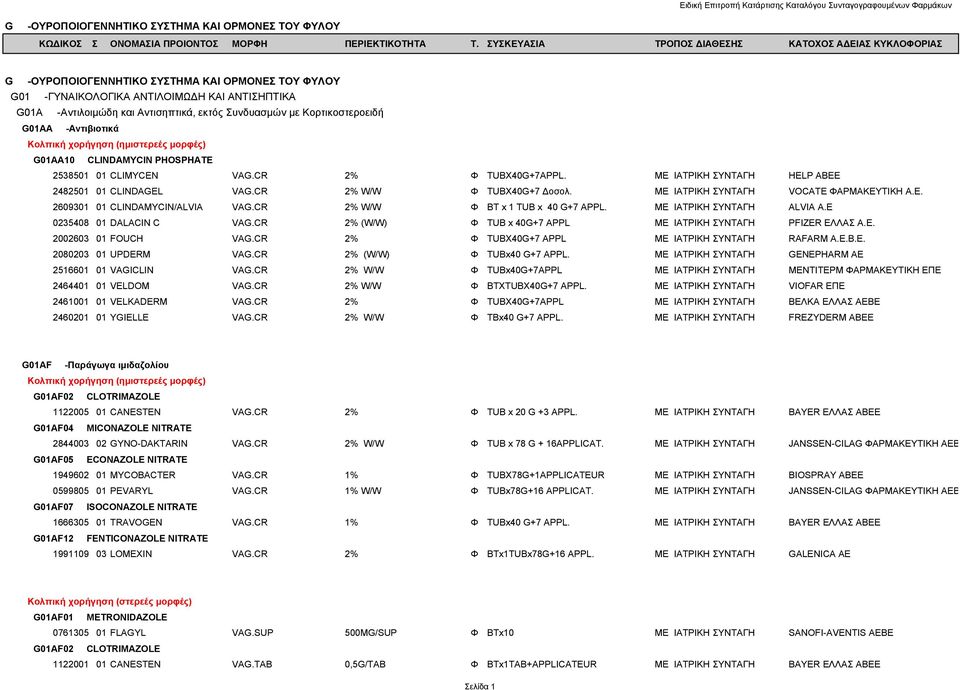960x690 pixels.
Task: Click the BTx1TAB+APPLICATEUR packaging
Action: click(x=541, y=664)
